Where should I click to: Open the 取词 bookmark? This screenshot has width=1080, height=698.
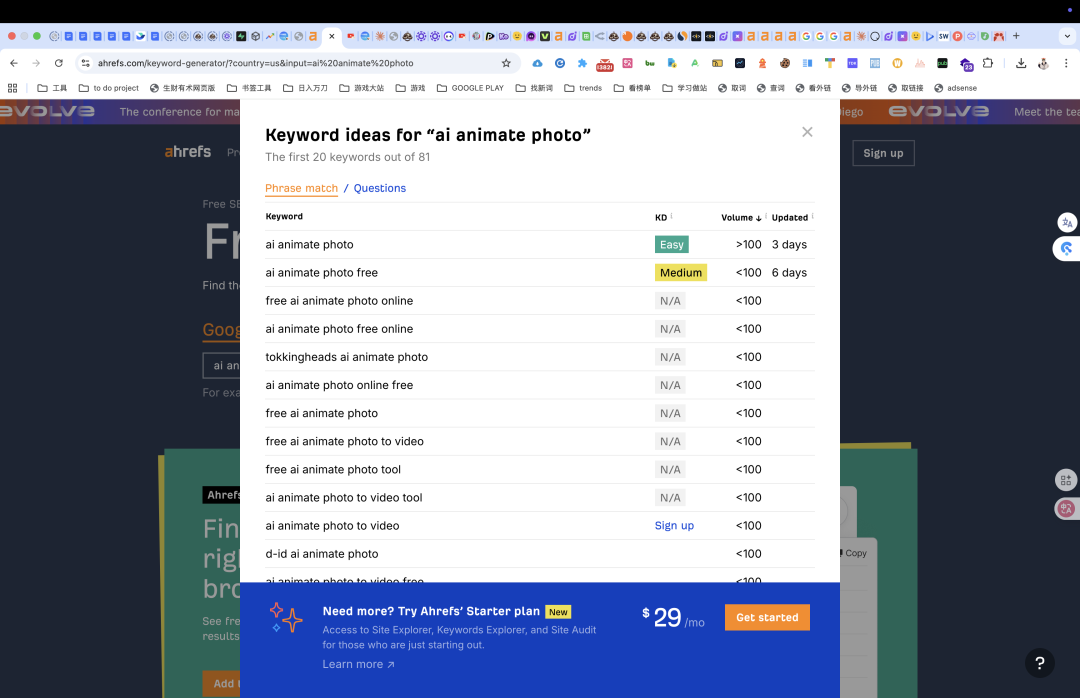coord(731,88)
